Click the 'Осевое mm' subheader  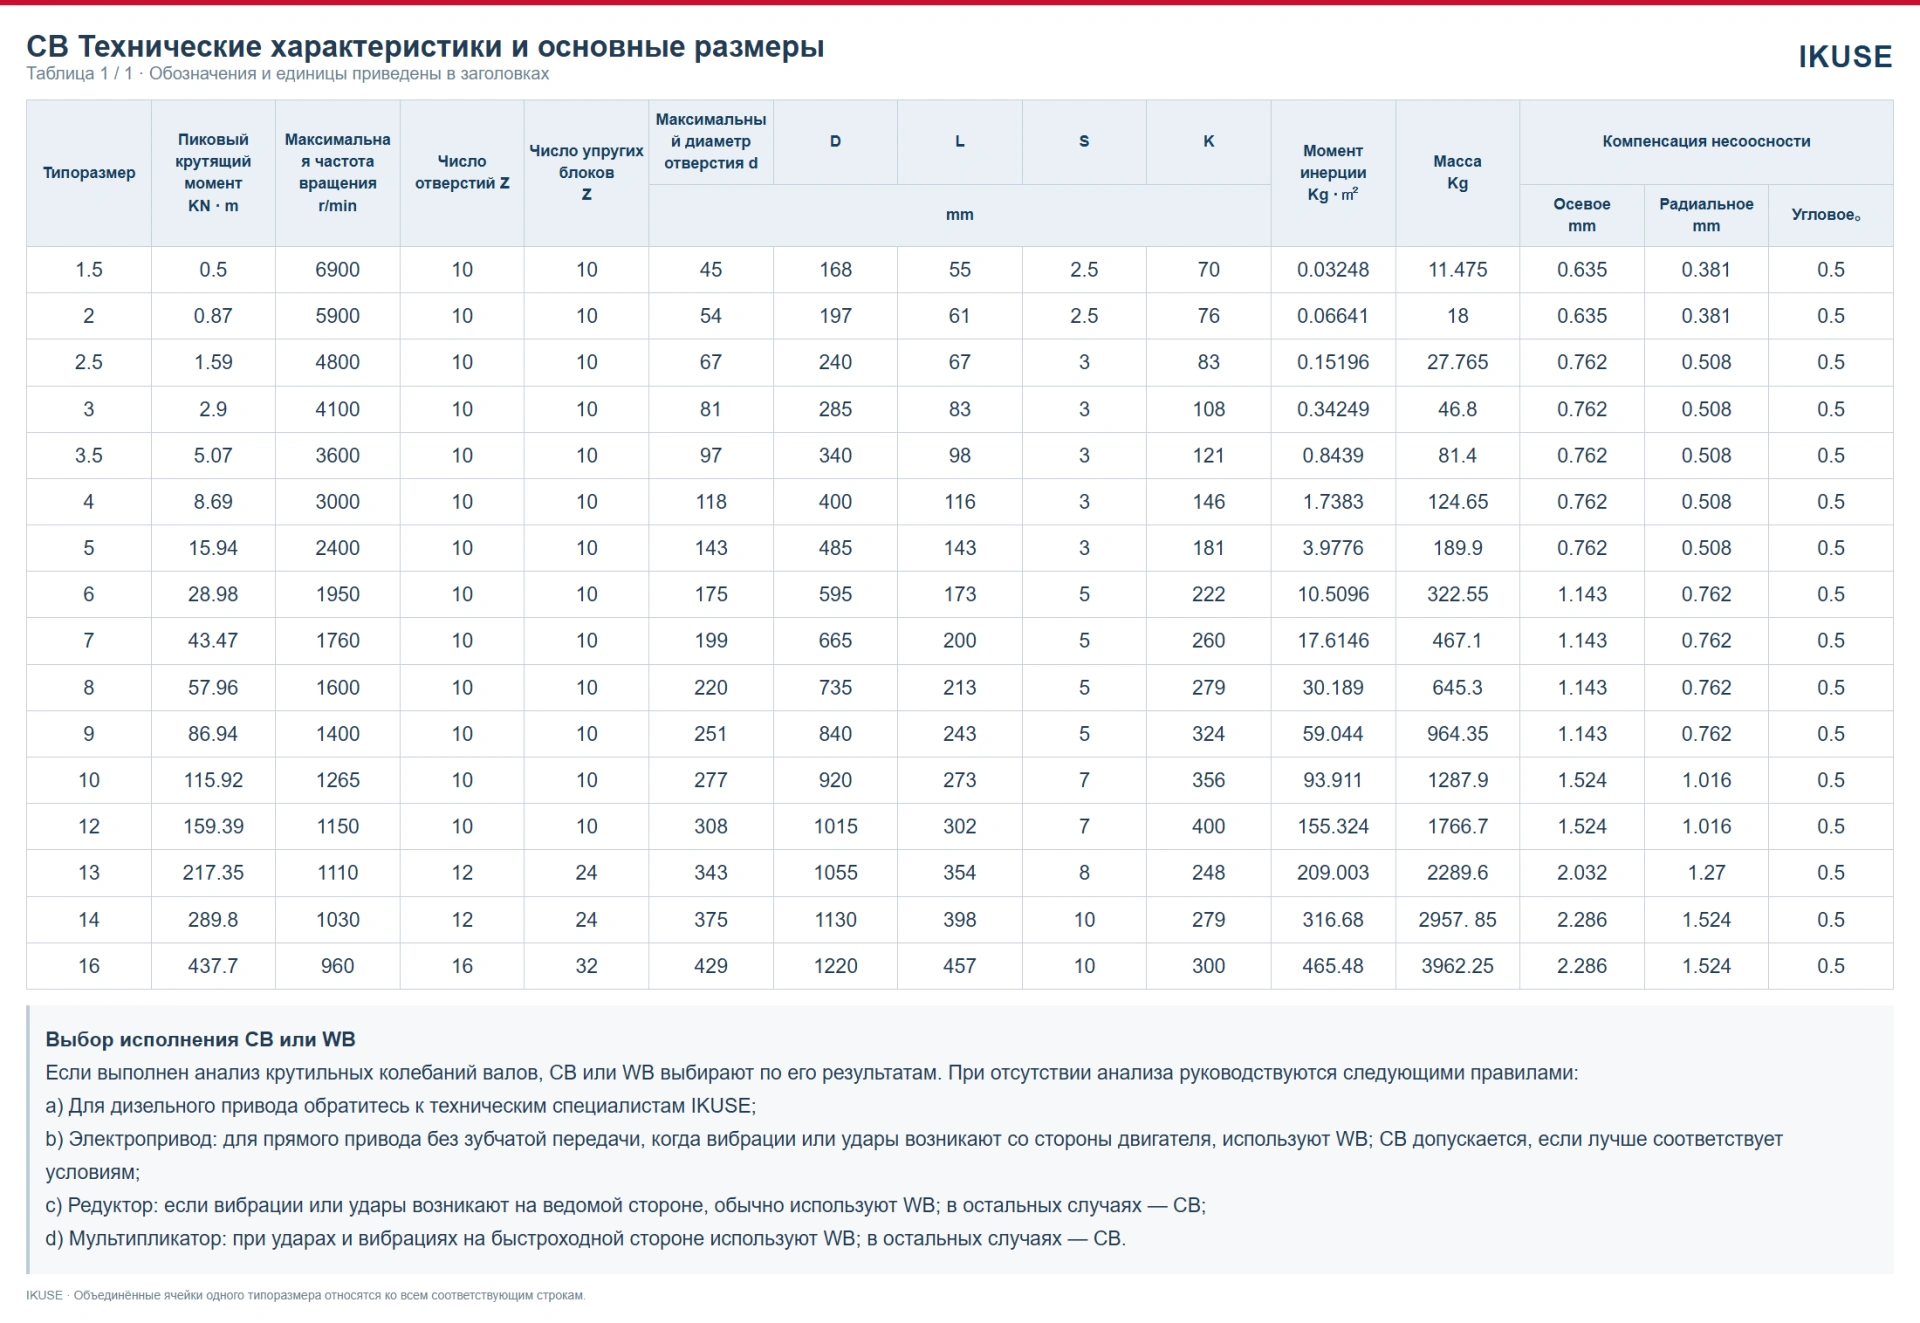click(x=1582, y=215)
